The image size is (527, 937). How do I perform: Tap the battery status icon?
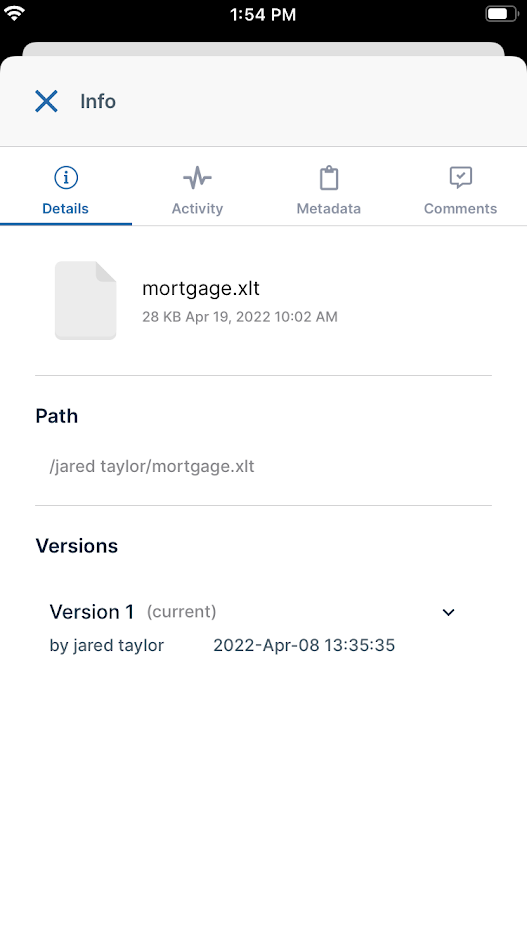501,14
